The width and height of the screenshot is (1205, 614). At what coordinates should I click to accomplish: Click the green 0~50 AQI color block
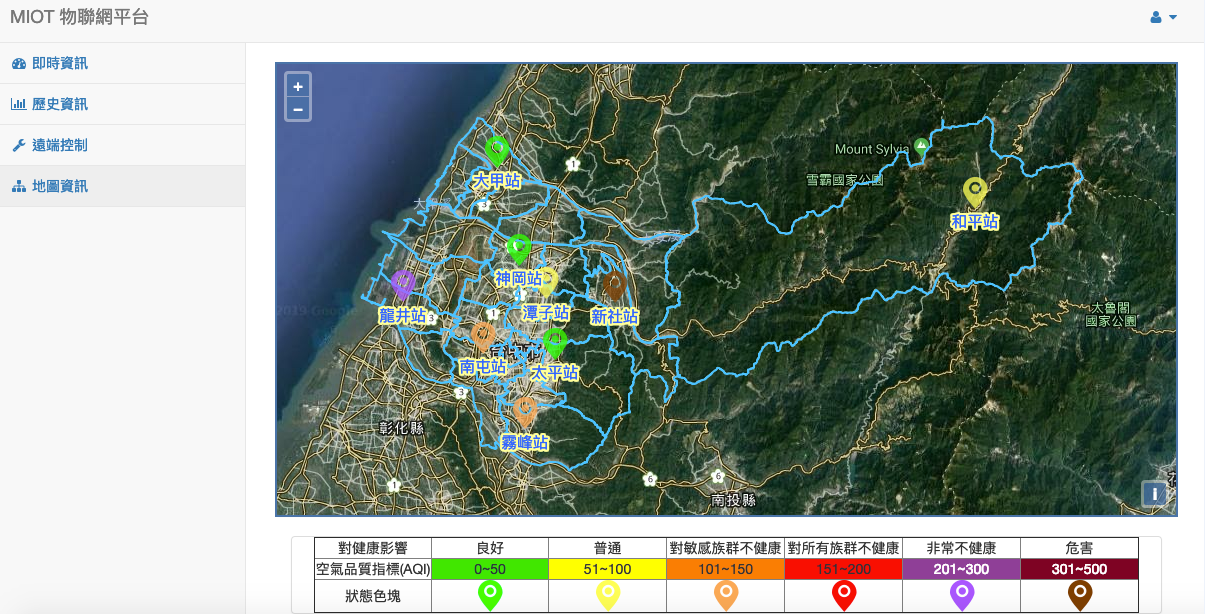(x=490, y=569)
